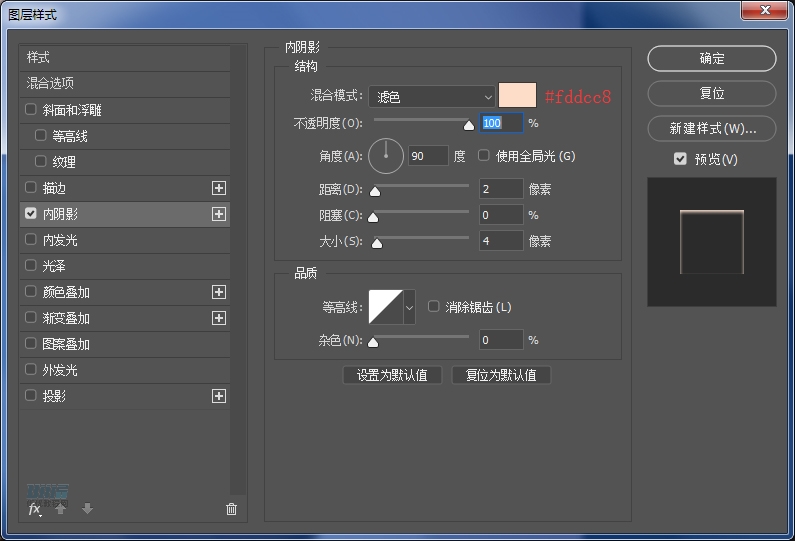Click the fx effects menu icon

[x=35, y=509]
